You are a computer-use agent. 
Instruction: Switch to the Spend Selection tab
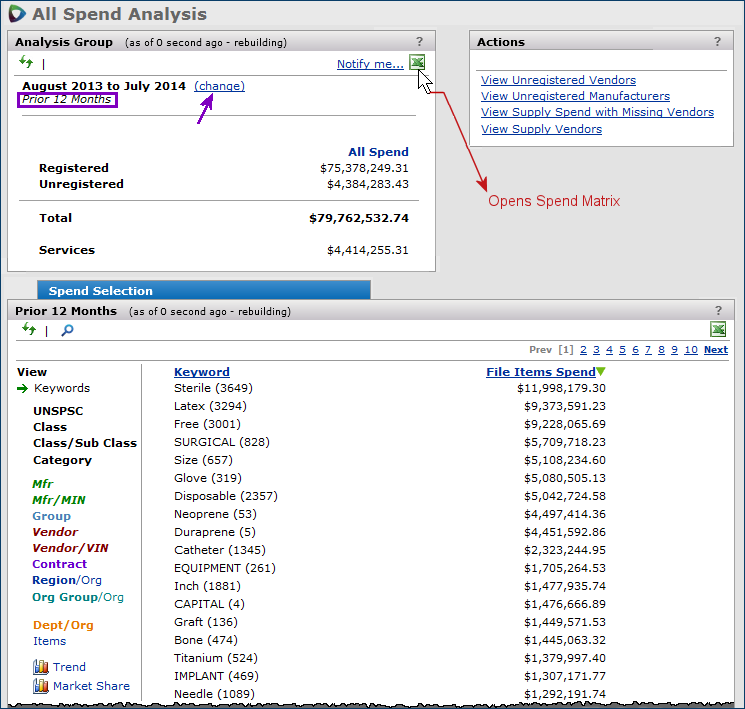click(x=101, y=291)
